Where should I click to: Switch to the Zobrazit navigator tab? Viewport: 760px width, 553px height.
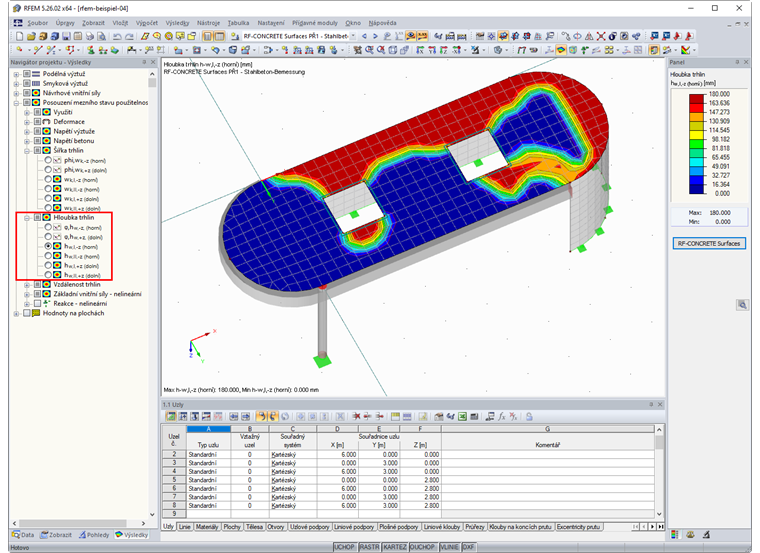pos(56,535)
